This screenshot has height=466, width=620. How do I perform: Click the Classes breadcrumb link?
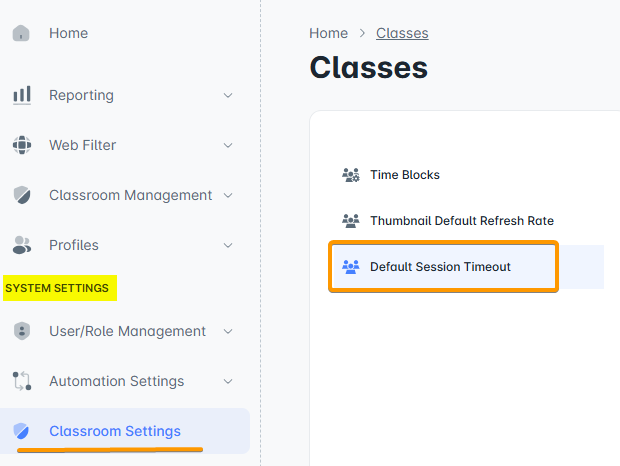coord(402,33)
